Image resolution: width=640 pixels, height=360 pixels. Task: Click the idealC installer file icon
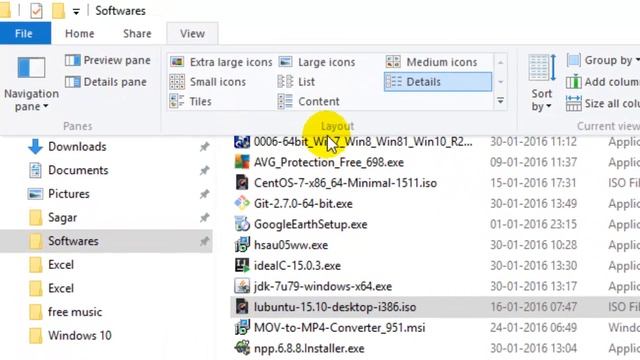(242, 265)
